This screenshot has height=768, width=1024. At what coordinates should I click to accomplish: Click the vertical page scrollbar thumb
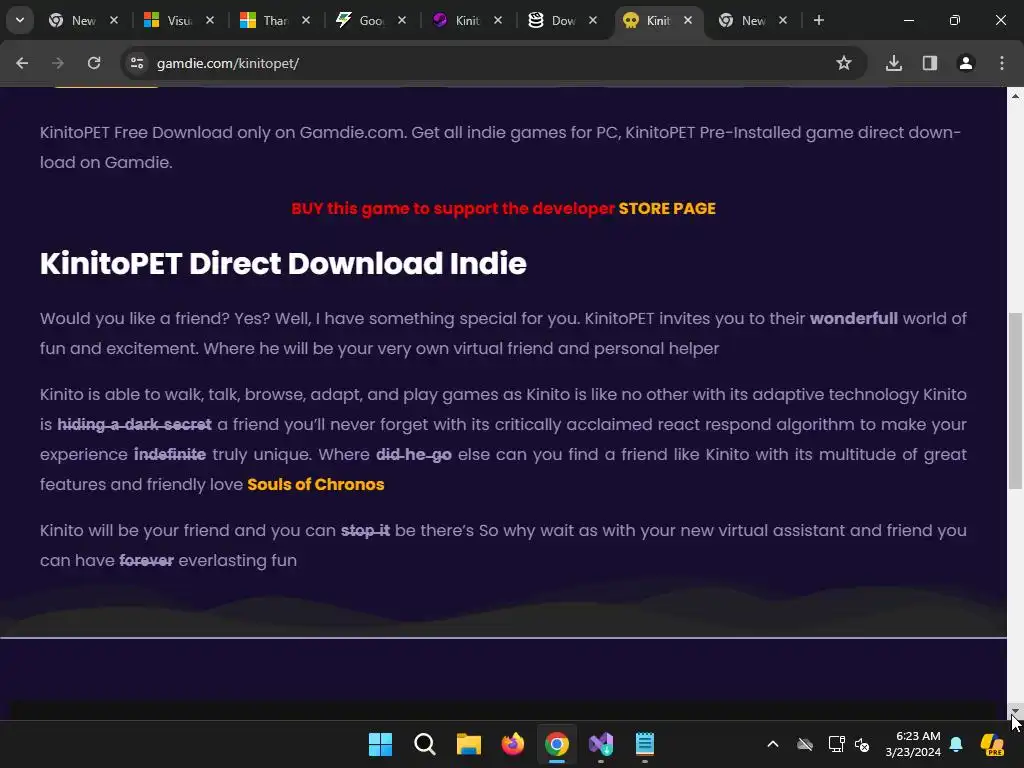[x=1015, y=400]
